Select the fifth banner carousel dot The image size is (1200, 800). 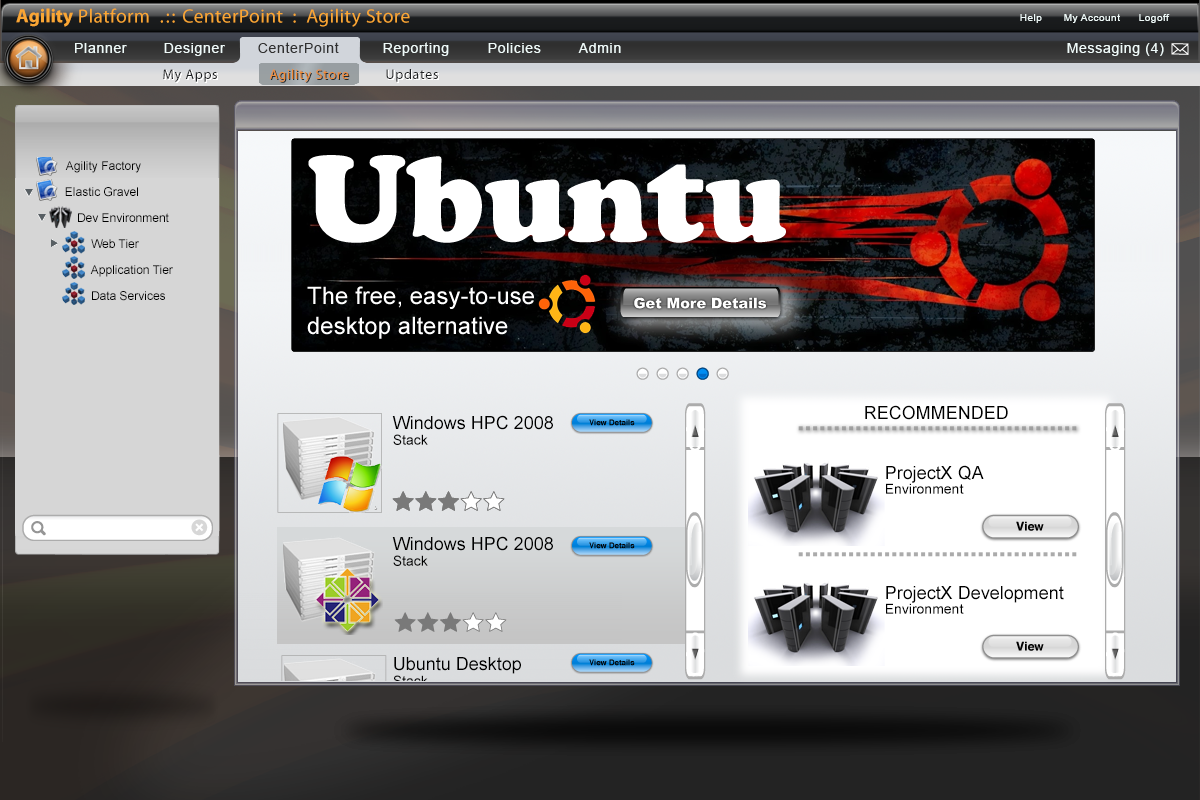[x=723, y=374]
